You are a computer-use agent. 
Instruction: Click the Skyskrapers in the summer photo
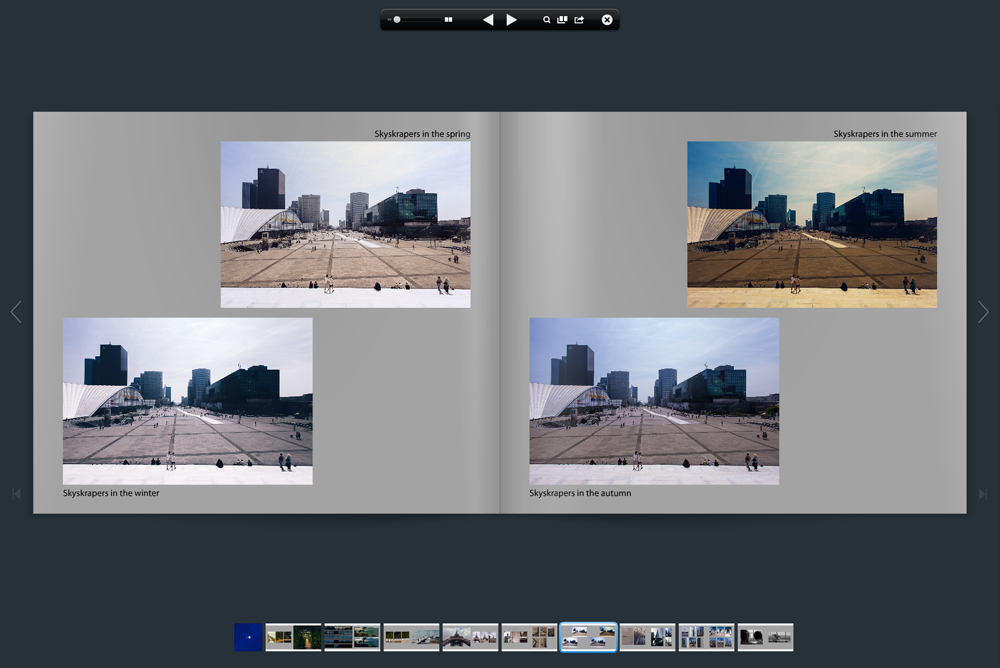[x=812, y=224]
